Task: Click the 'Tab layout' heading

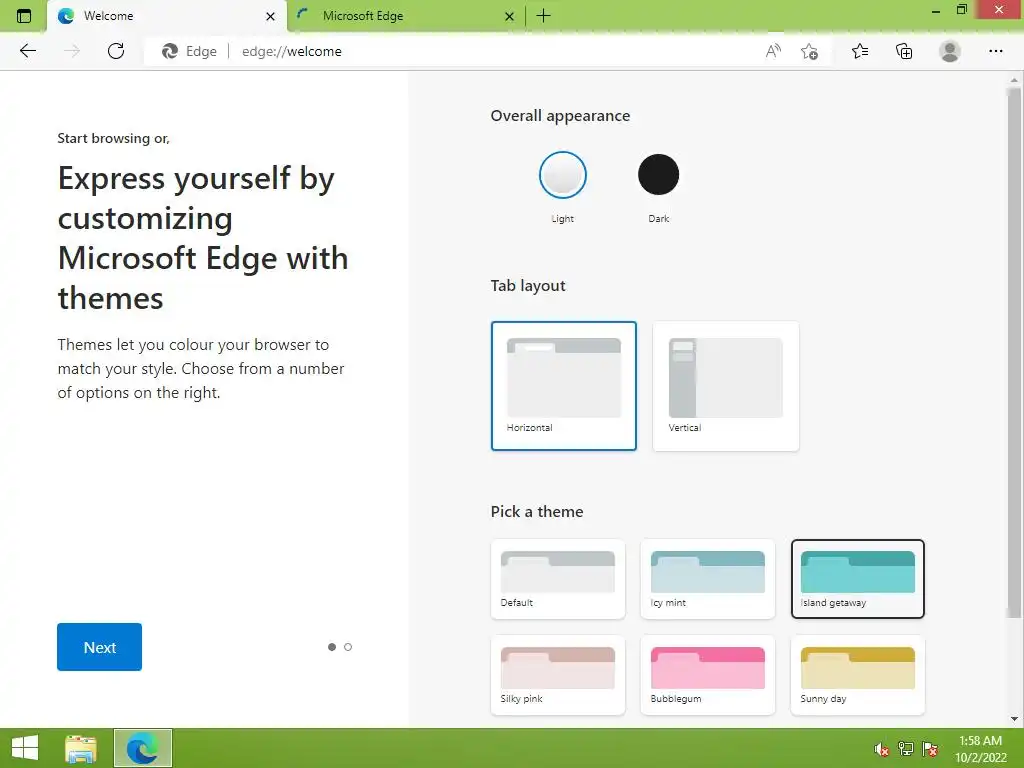Action: pyautogui.click(x=528, y=285)
